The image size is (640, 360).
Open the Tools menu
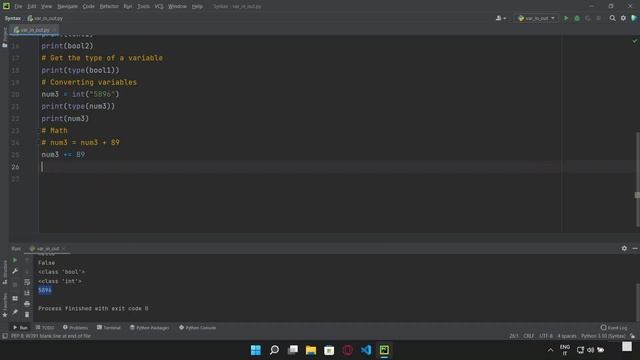click(143, 7)
